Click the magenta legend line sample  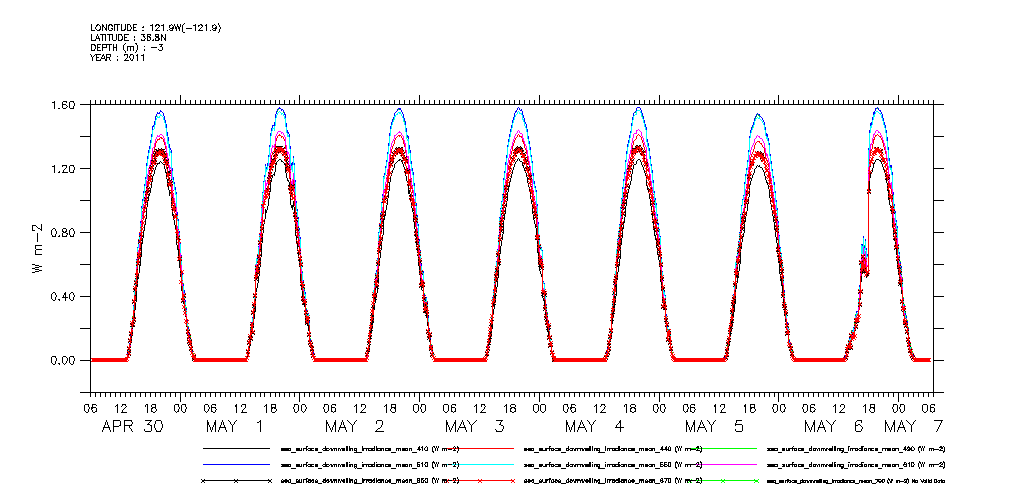[x=723, y=464]
